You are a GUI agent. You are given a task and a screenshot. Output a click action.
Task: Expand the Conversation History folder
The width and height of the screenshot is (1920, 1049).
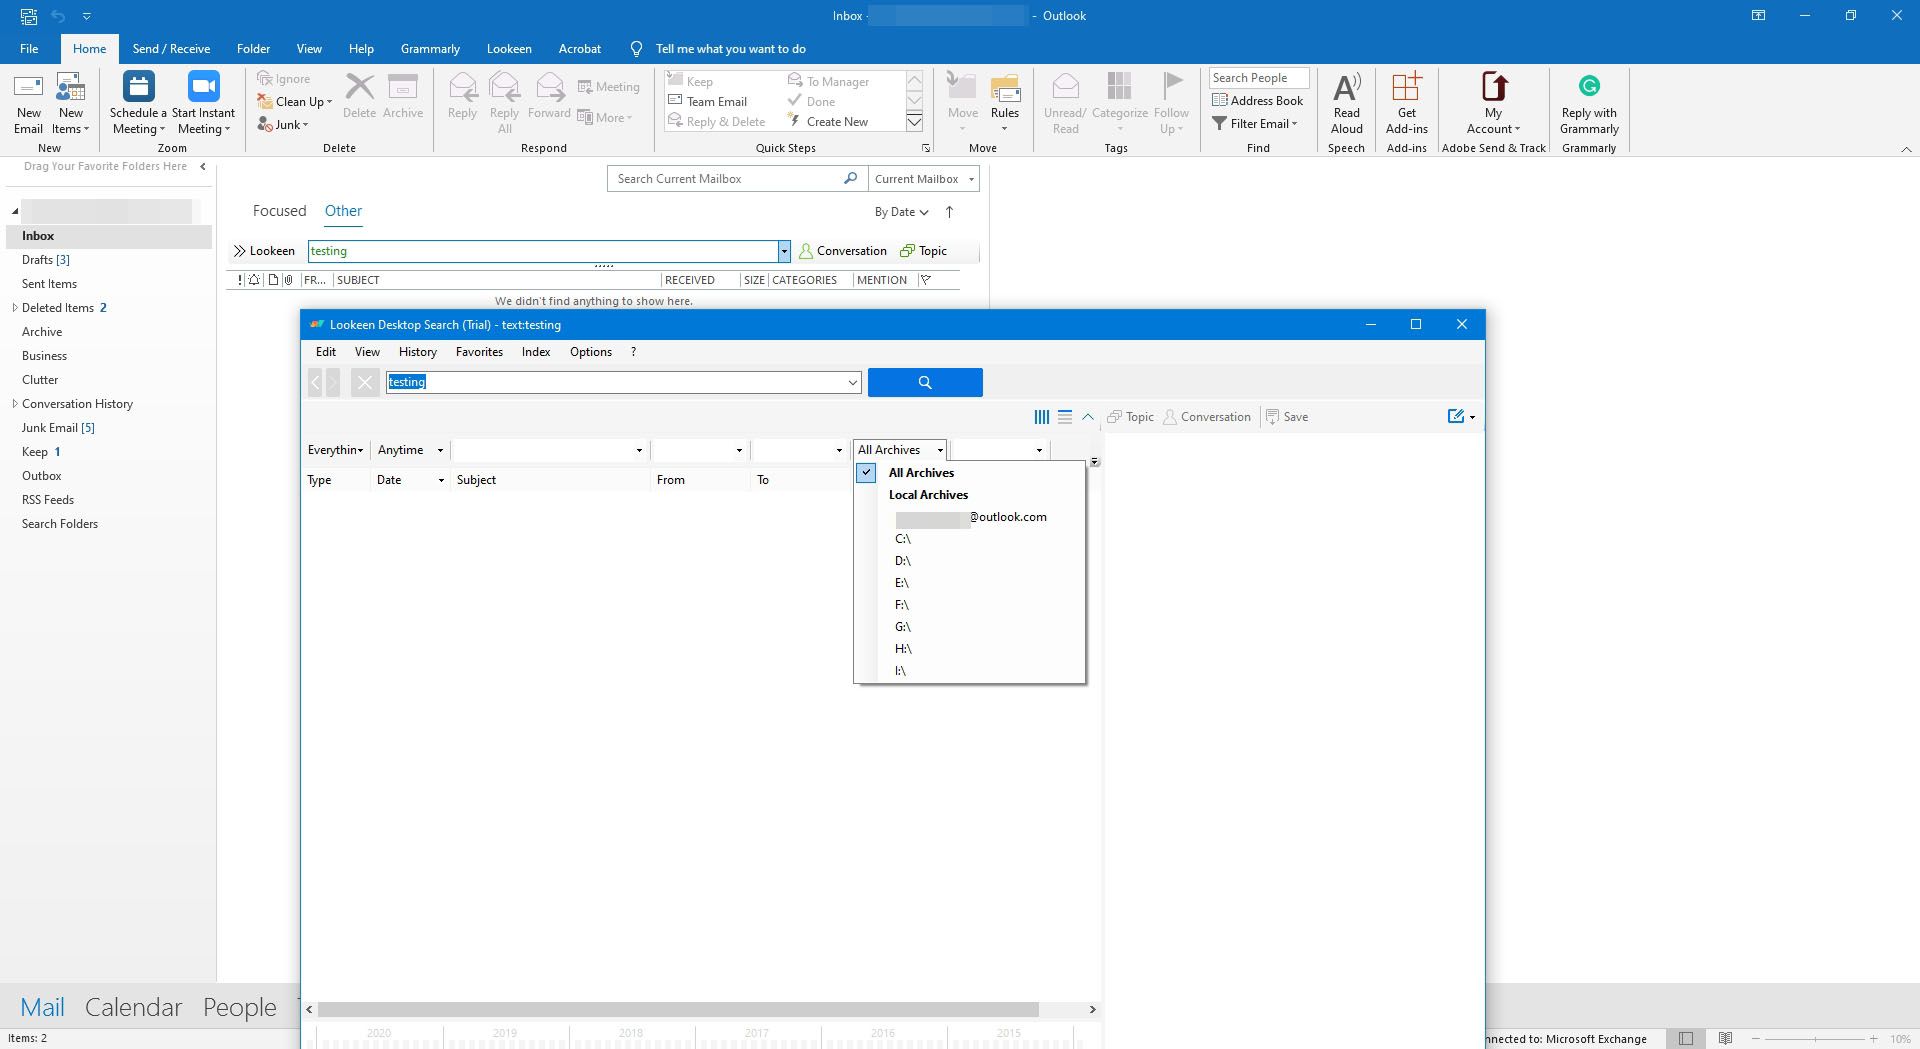14,404
